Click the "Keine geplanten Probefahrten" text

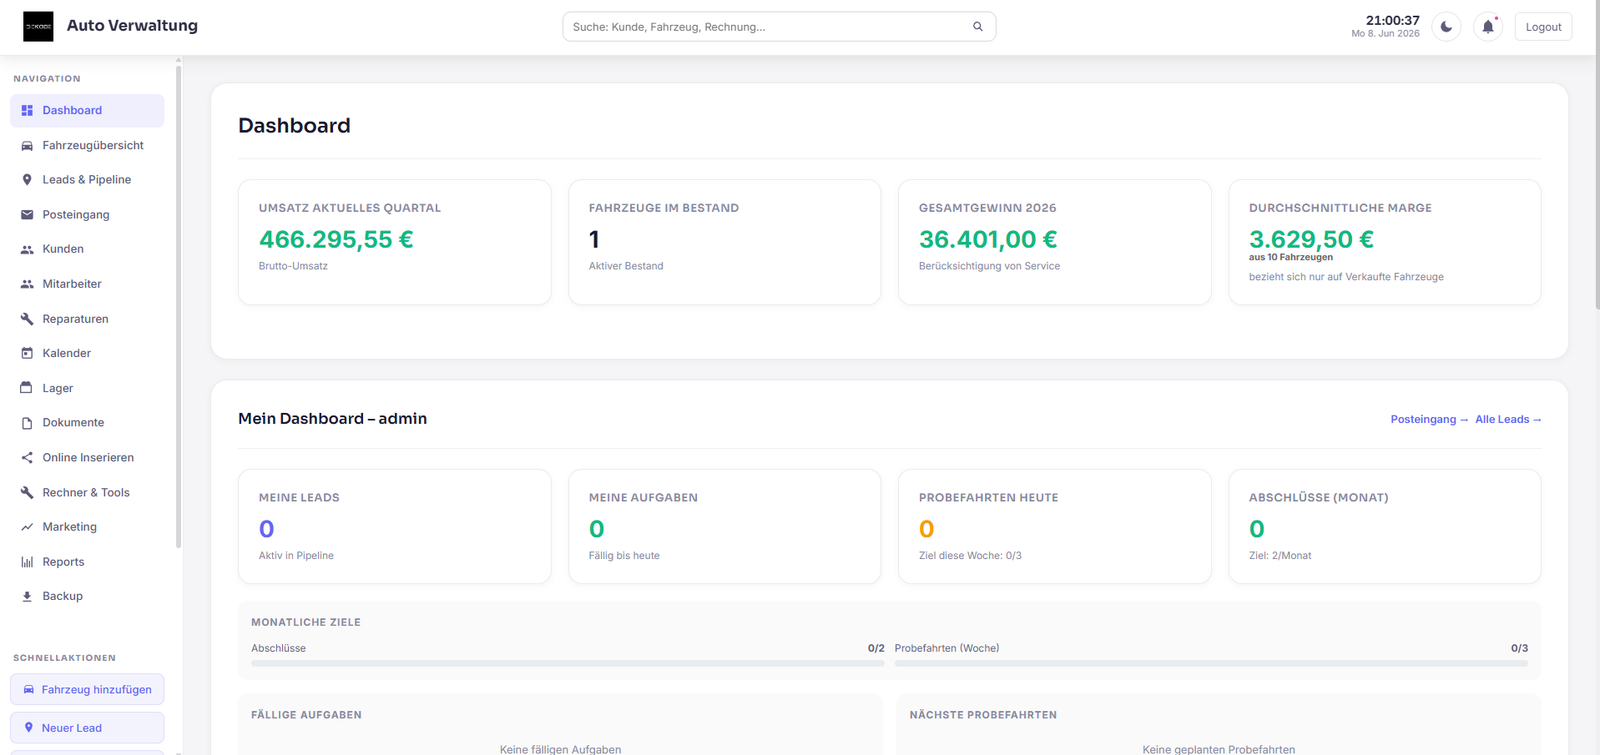tap(1218, 749)
